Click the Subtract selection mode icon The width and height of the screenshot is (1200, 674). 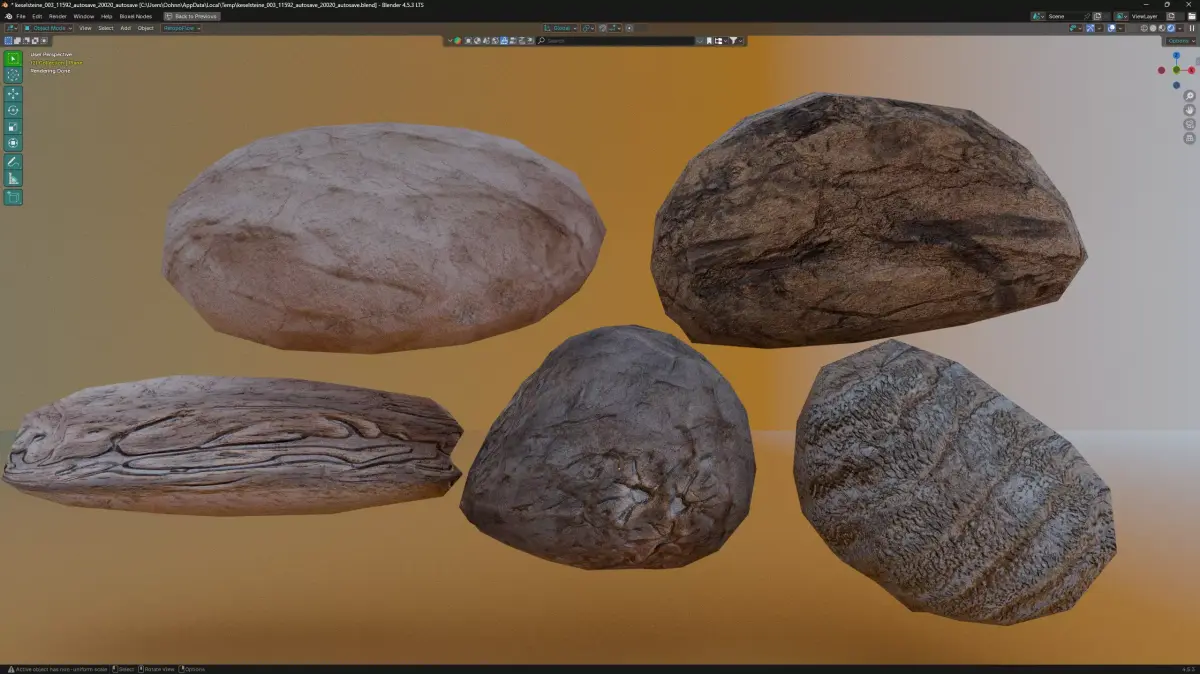tap(26, 41)
